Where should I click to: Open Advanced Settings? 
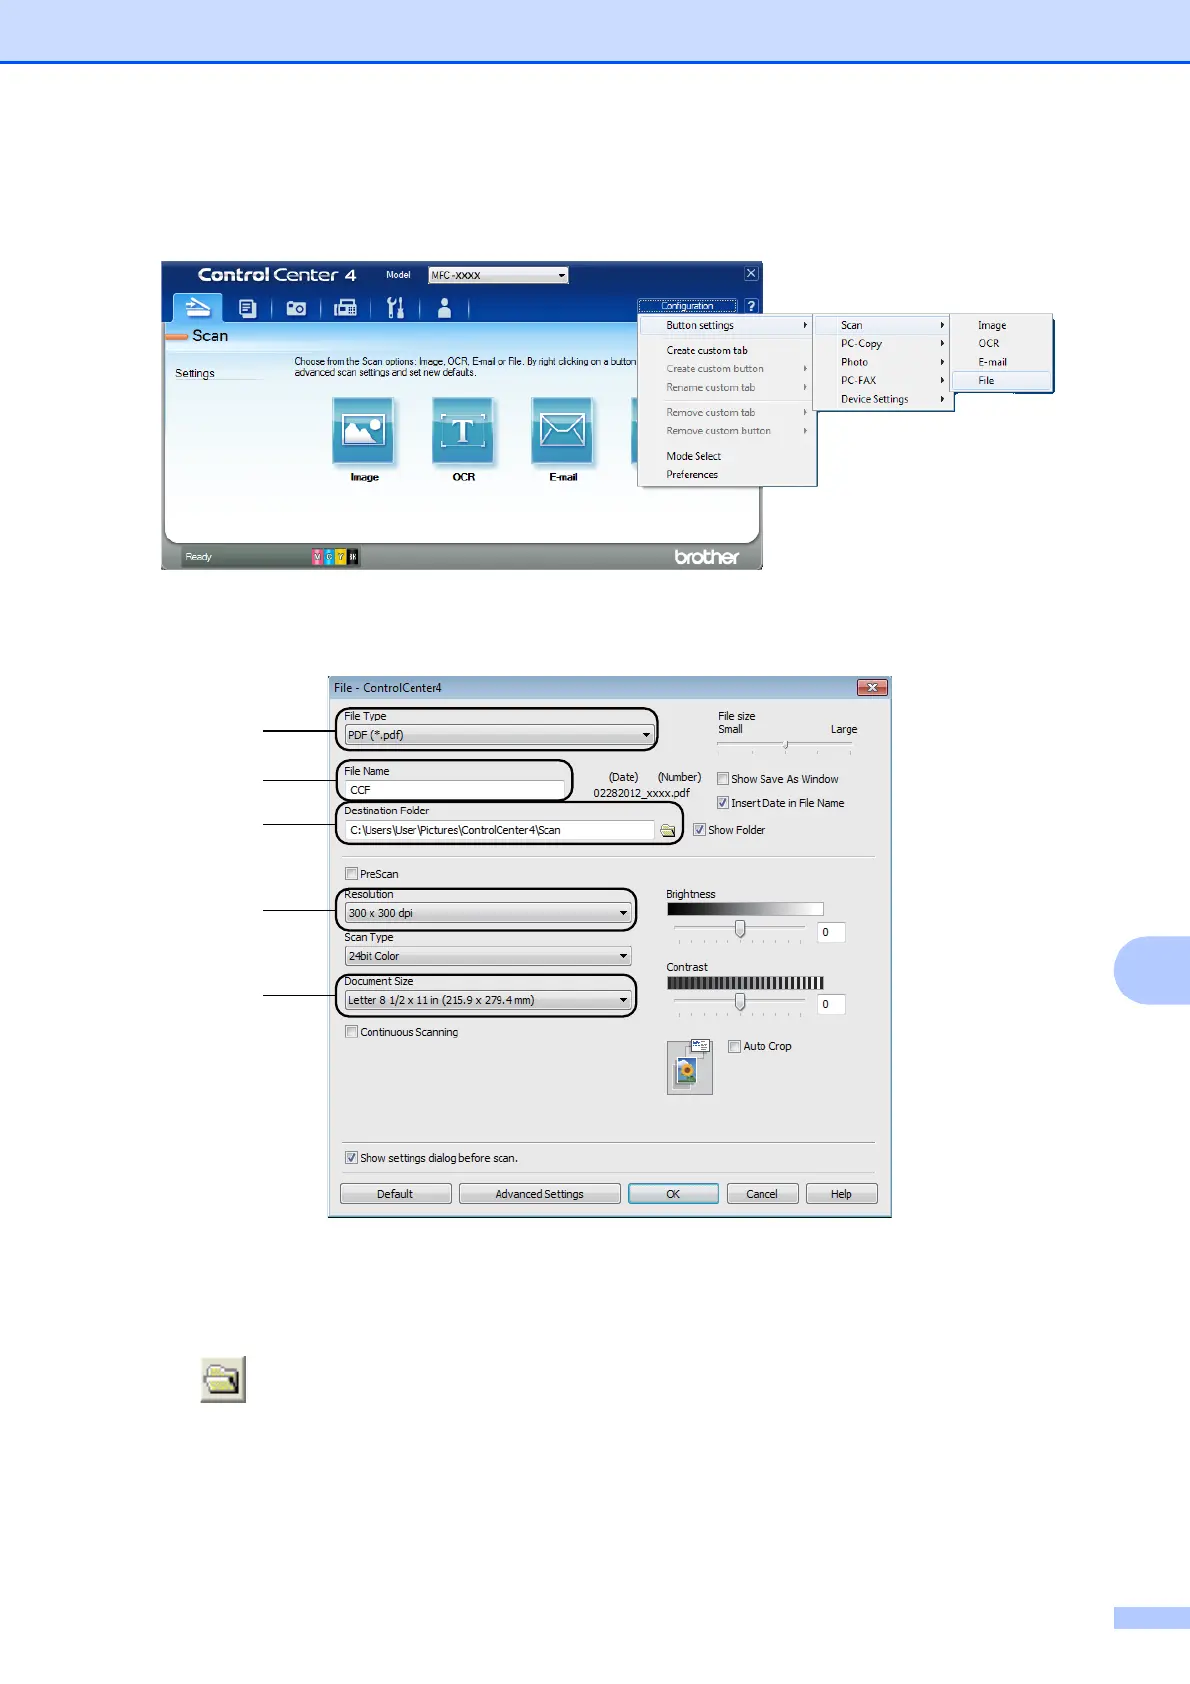[x=539, y=1194]
